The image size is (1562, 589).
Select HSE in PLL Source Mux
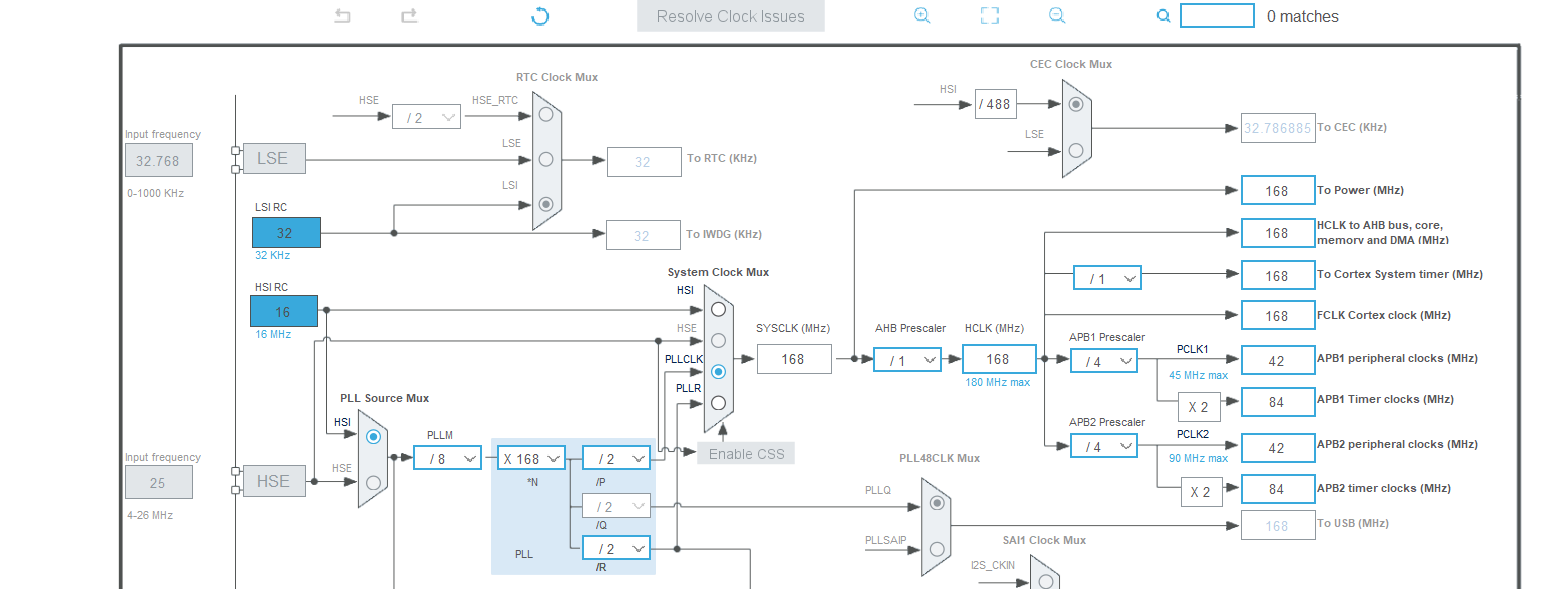pyautogui.click(x=373, y=482)
